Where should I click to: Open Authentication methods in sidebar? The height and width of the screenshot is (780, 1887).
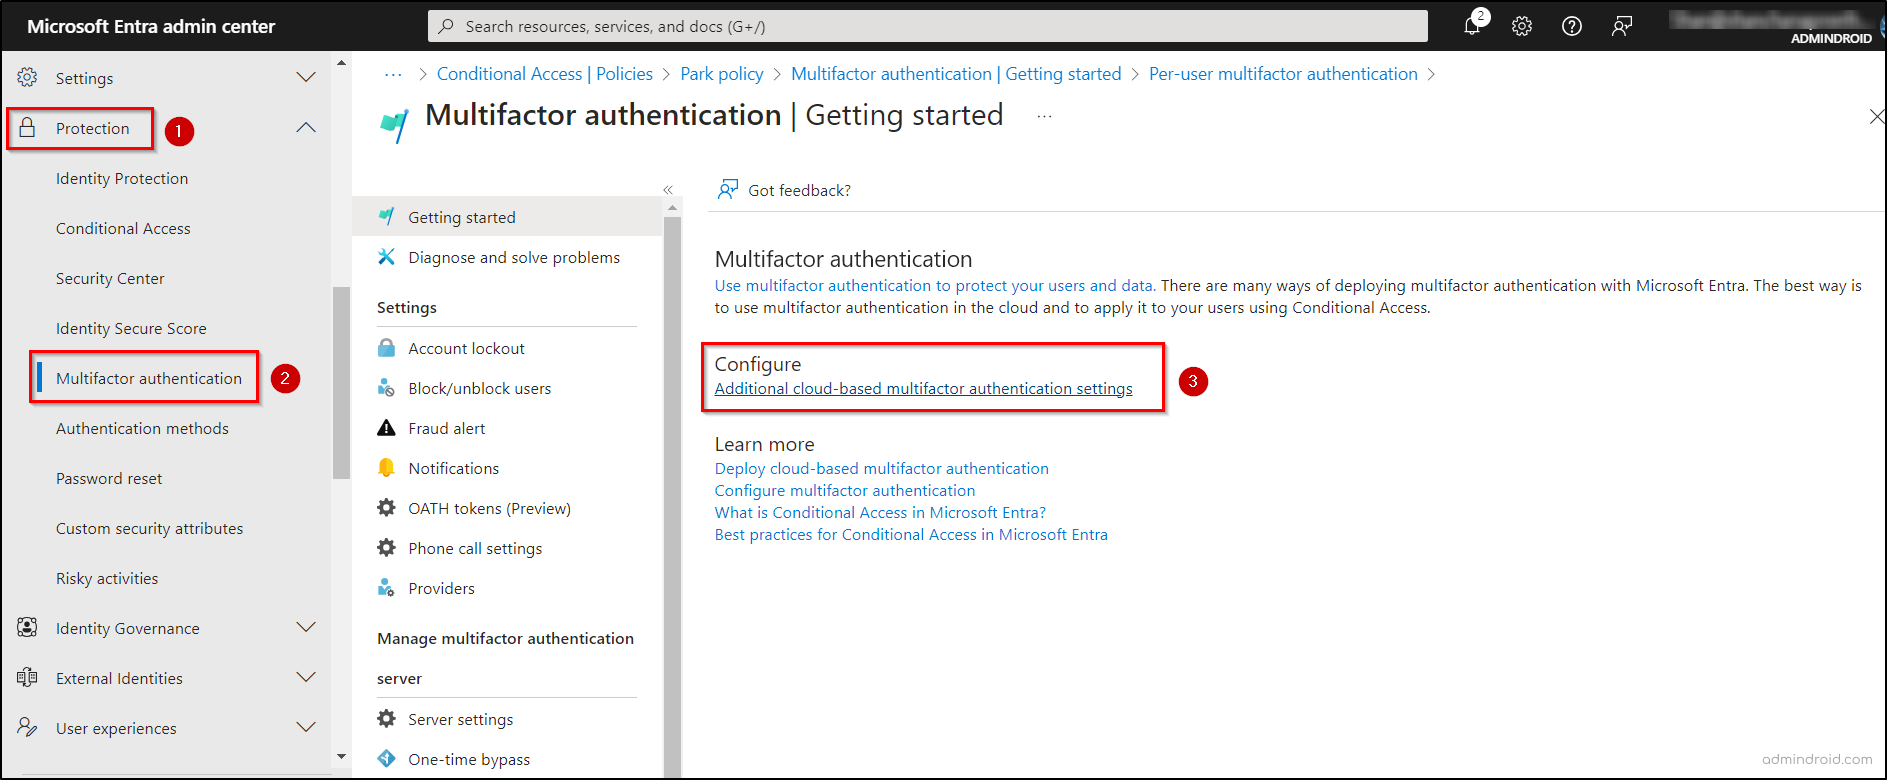pyautogui.click(x=142, y=428)
